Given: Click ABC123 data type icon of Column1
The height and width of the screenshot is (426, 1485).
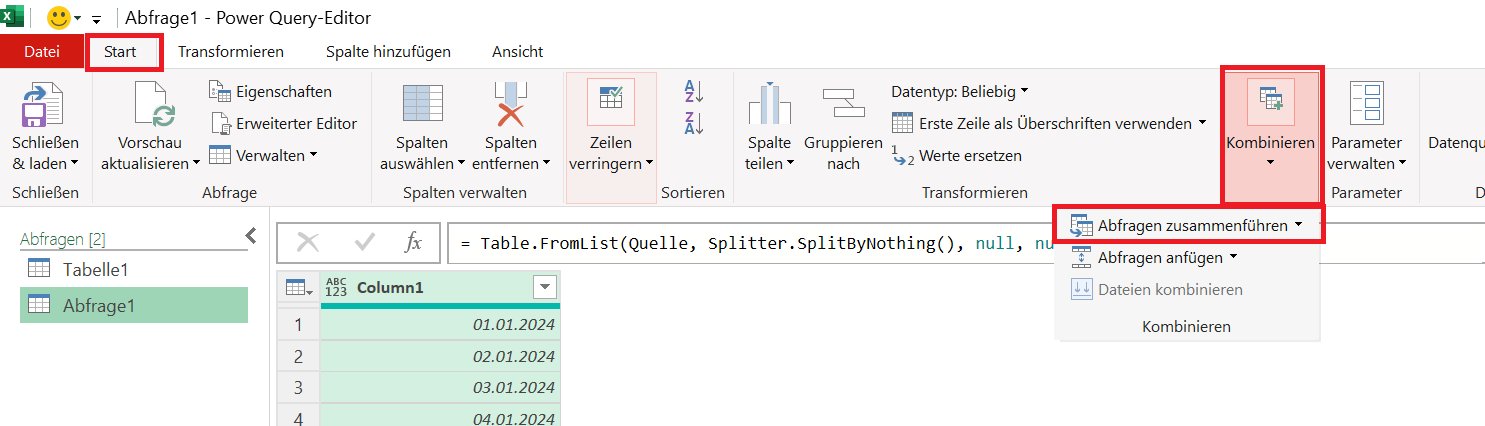Looking at the screenshot, I should tap(336, 288).
